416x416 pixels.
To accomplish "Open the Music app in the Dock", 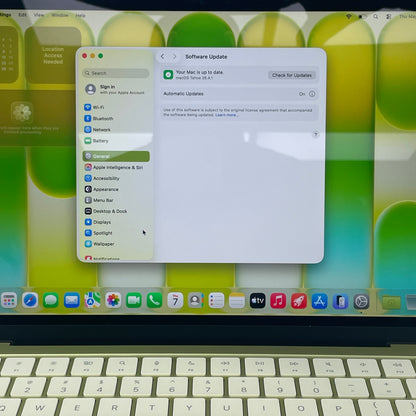I will coord(278,301).
